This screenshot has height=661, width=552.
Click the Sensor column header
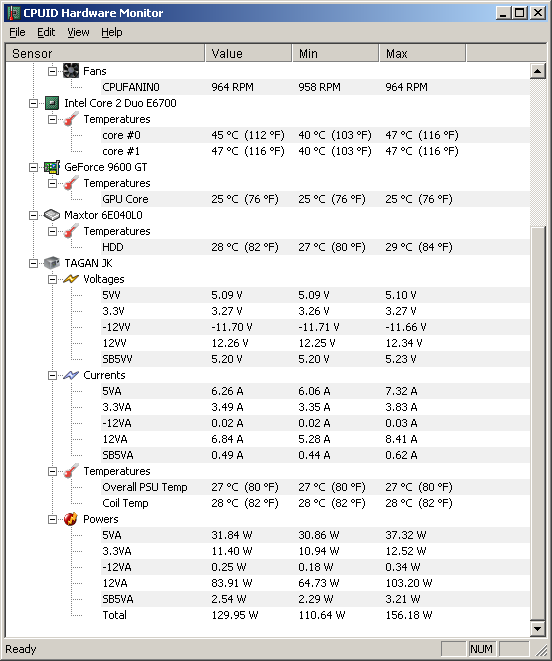[x=105, y=54]
